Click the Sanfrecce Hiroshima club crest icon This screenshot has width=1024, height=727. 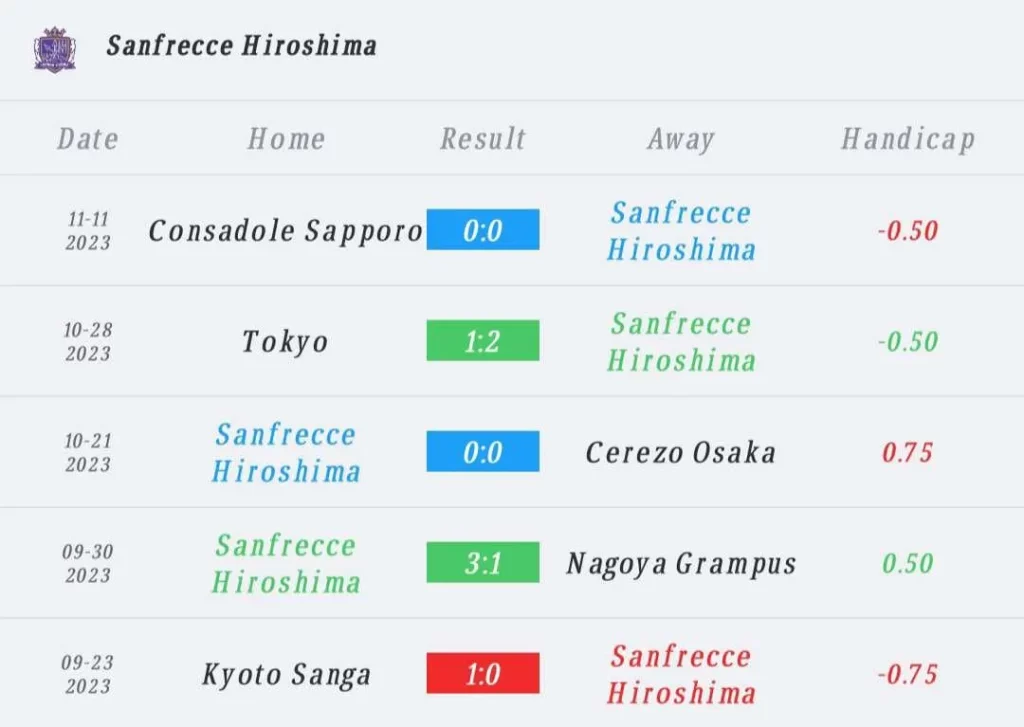[55, 49]
